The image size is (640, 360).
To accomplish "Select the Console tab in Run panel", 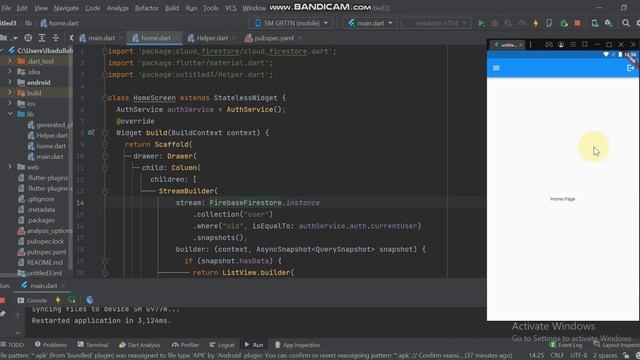I will pyautogui.click(x=32, y=300).
